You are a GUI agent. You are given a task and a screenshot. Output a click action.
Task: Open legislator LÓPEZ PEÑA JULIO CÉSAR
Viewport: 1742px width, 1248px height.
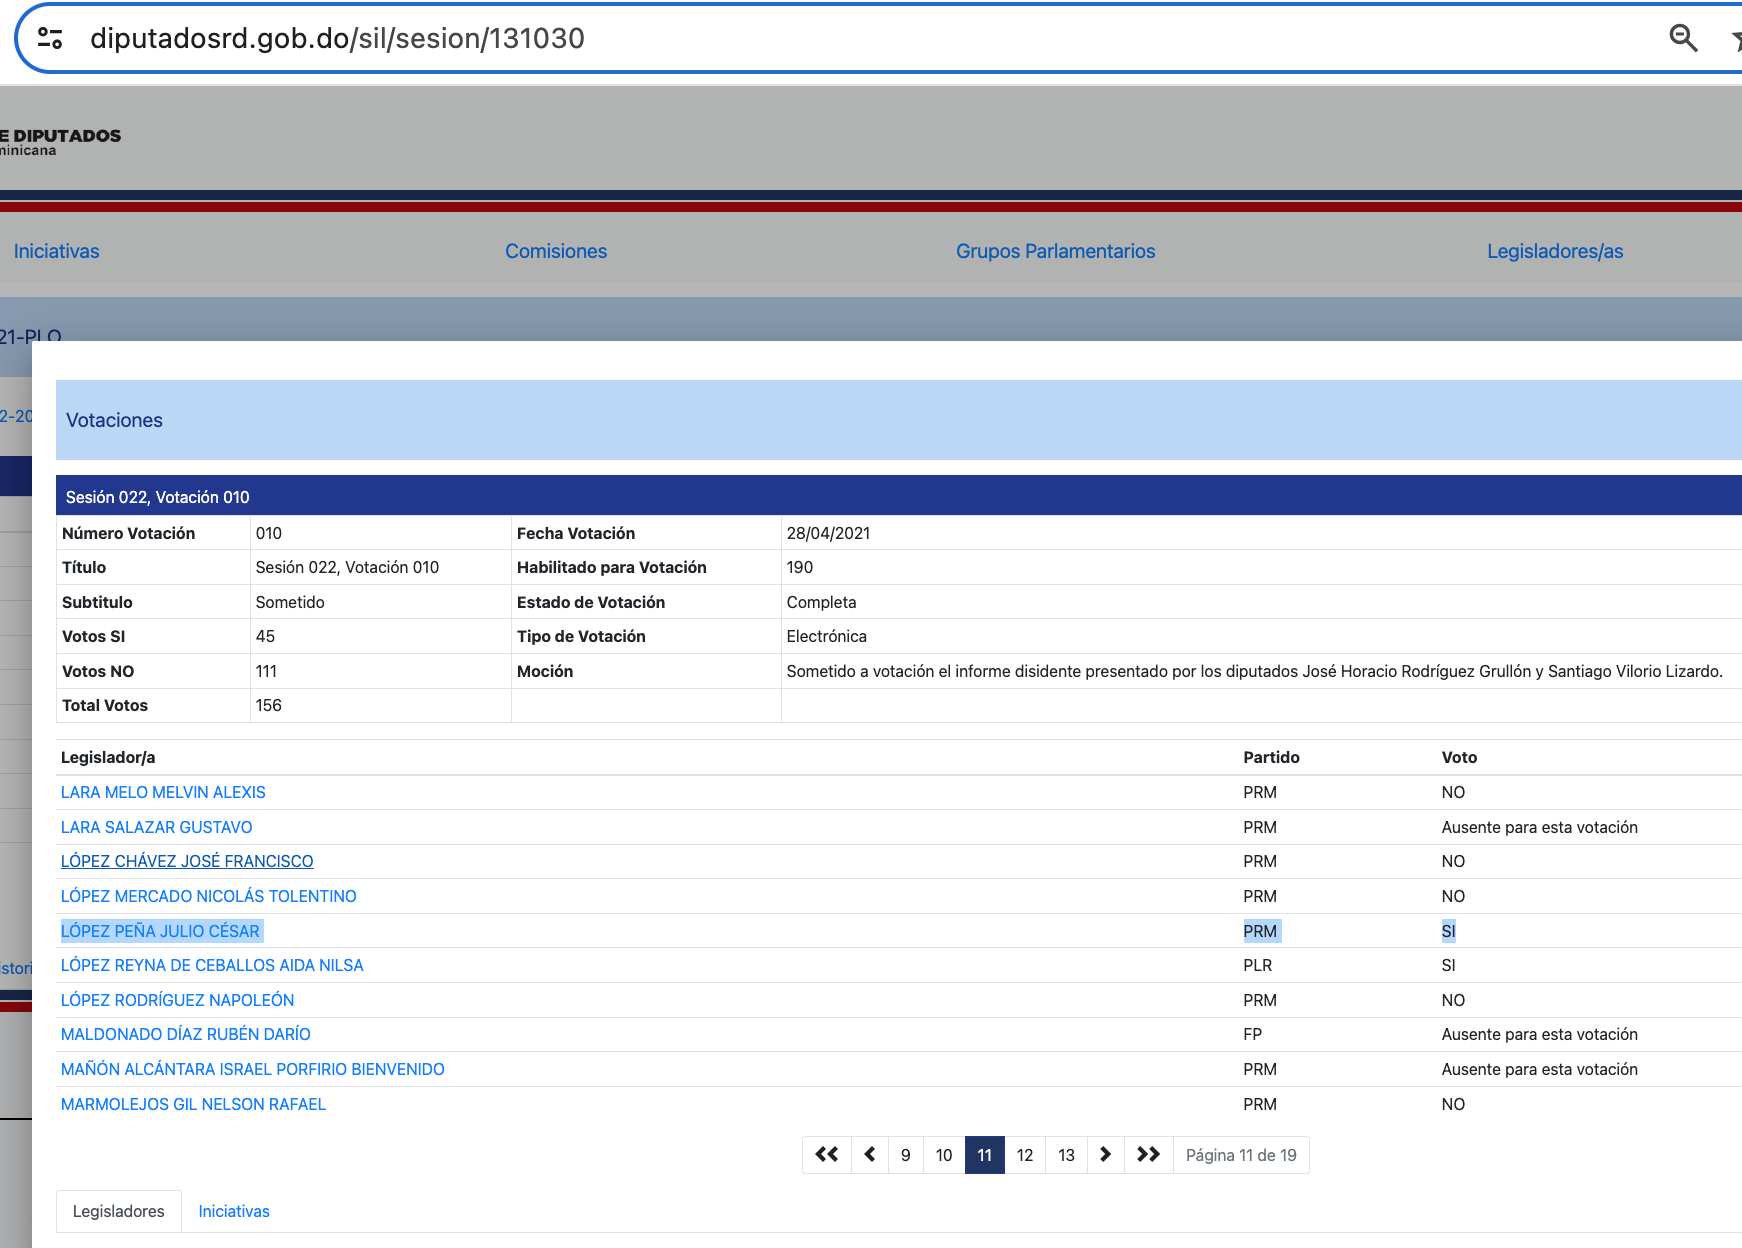point(160,931)
